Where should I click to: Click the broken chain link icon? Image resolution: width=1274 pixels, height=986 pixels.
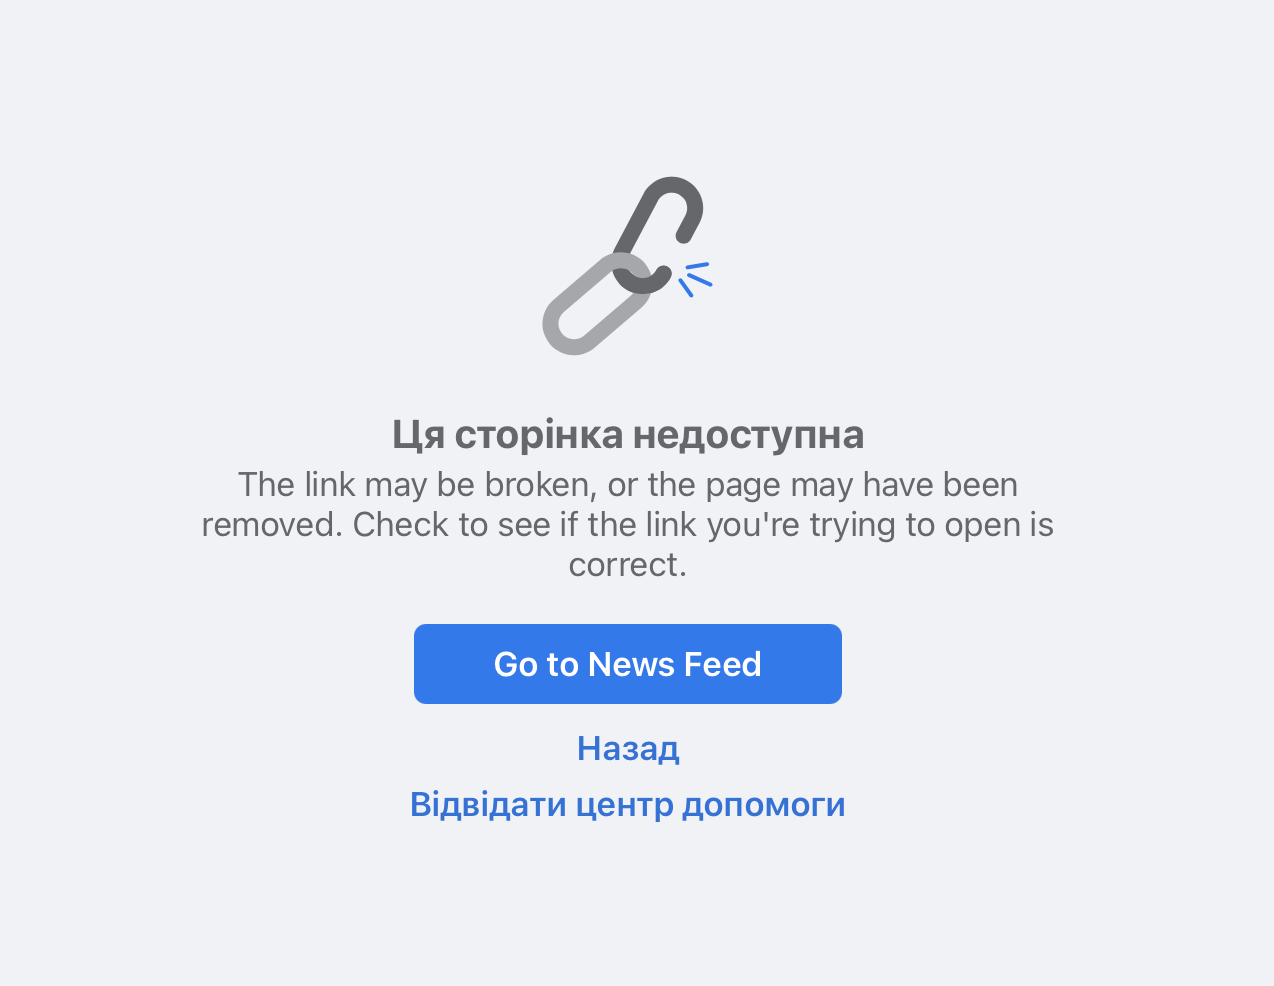627,266
